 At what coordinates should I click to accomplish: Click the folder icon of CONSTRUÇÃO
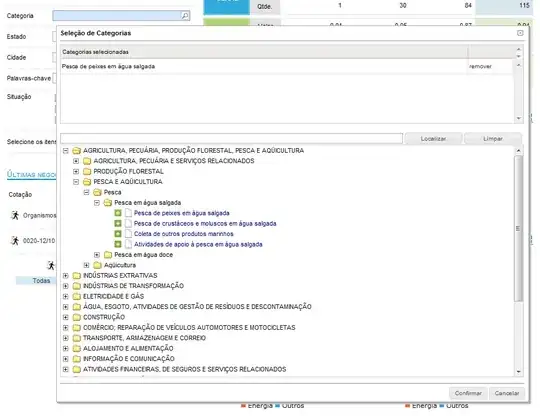pyautogui.click(x=77, y=317)
